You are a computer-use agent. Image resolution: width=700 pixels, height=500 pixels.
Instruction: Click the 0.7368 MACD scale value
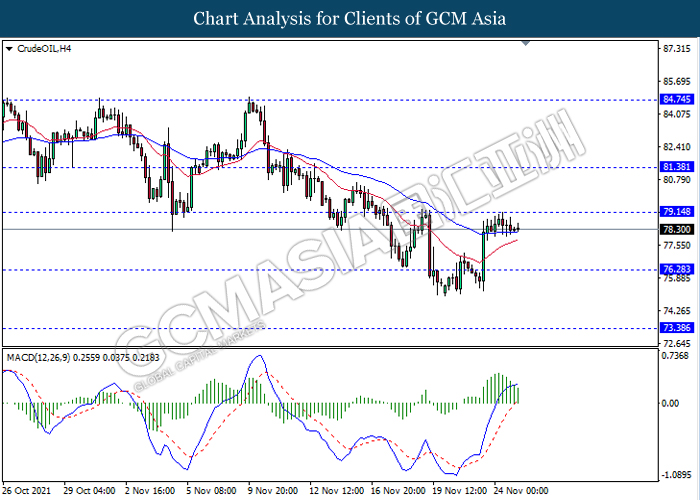(x=677, y=355)
